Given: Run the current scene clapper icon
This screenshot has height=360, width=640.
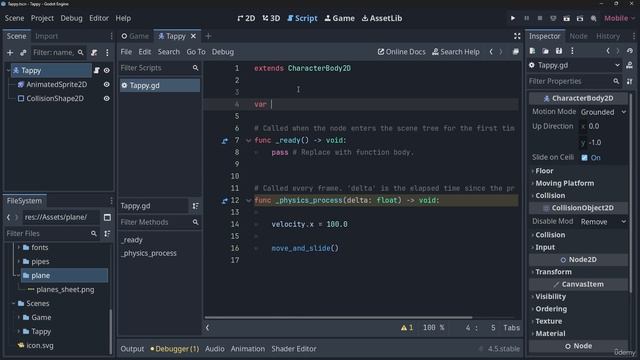Looking at the screenshot, I should pyautogui.click(x=567, y=18).
